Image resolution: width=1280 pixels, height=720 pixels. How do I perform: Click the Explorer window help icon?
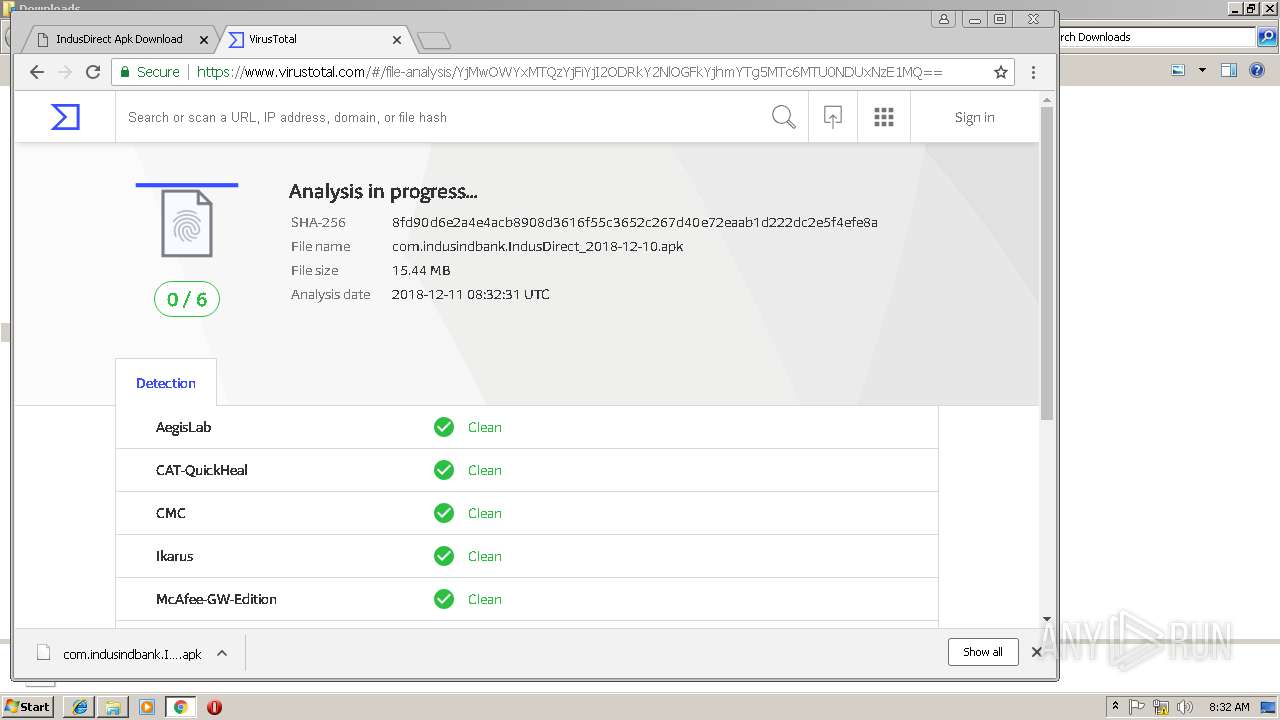pos(1259,70)
